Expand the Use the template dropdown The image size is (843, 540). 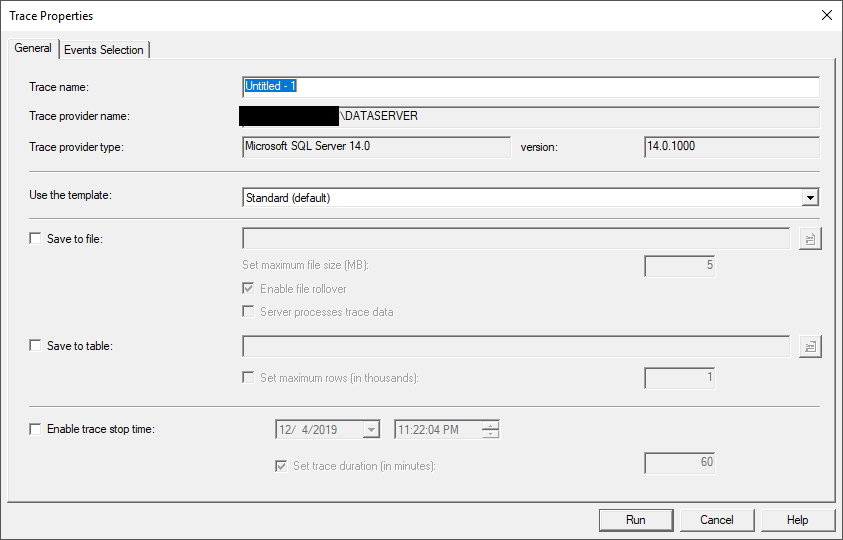[810, 197]
